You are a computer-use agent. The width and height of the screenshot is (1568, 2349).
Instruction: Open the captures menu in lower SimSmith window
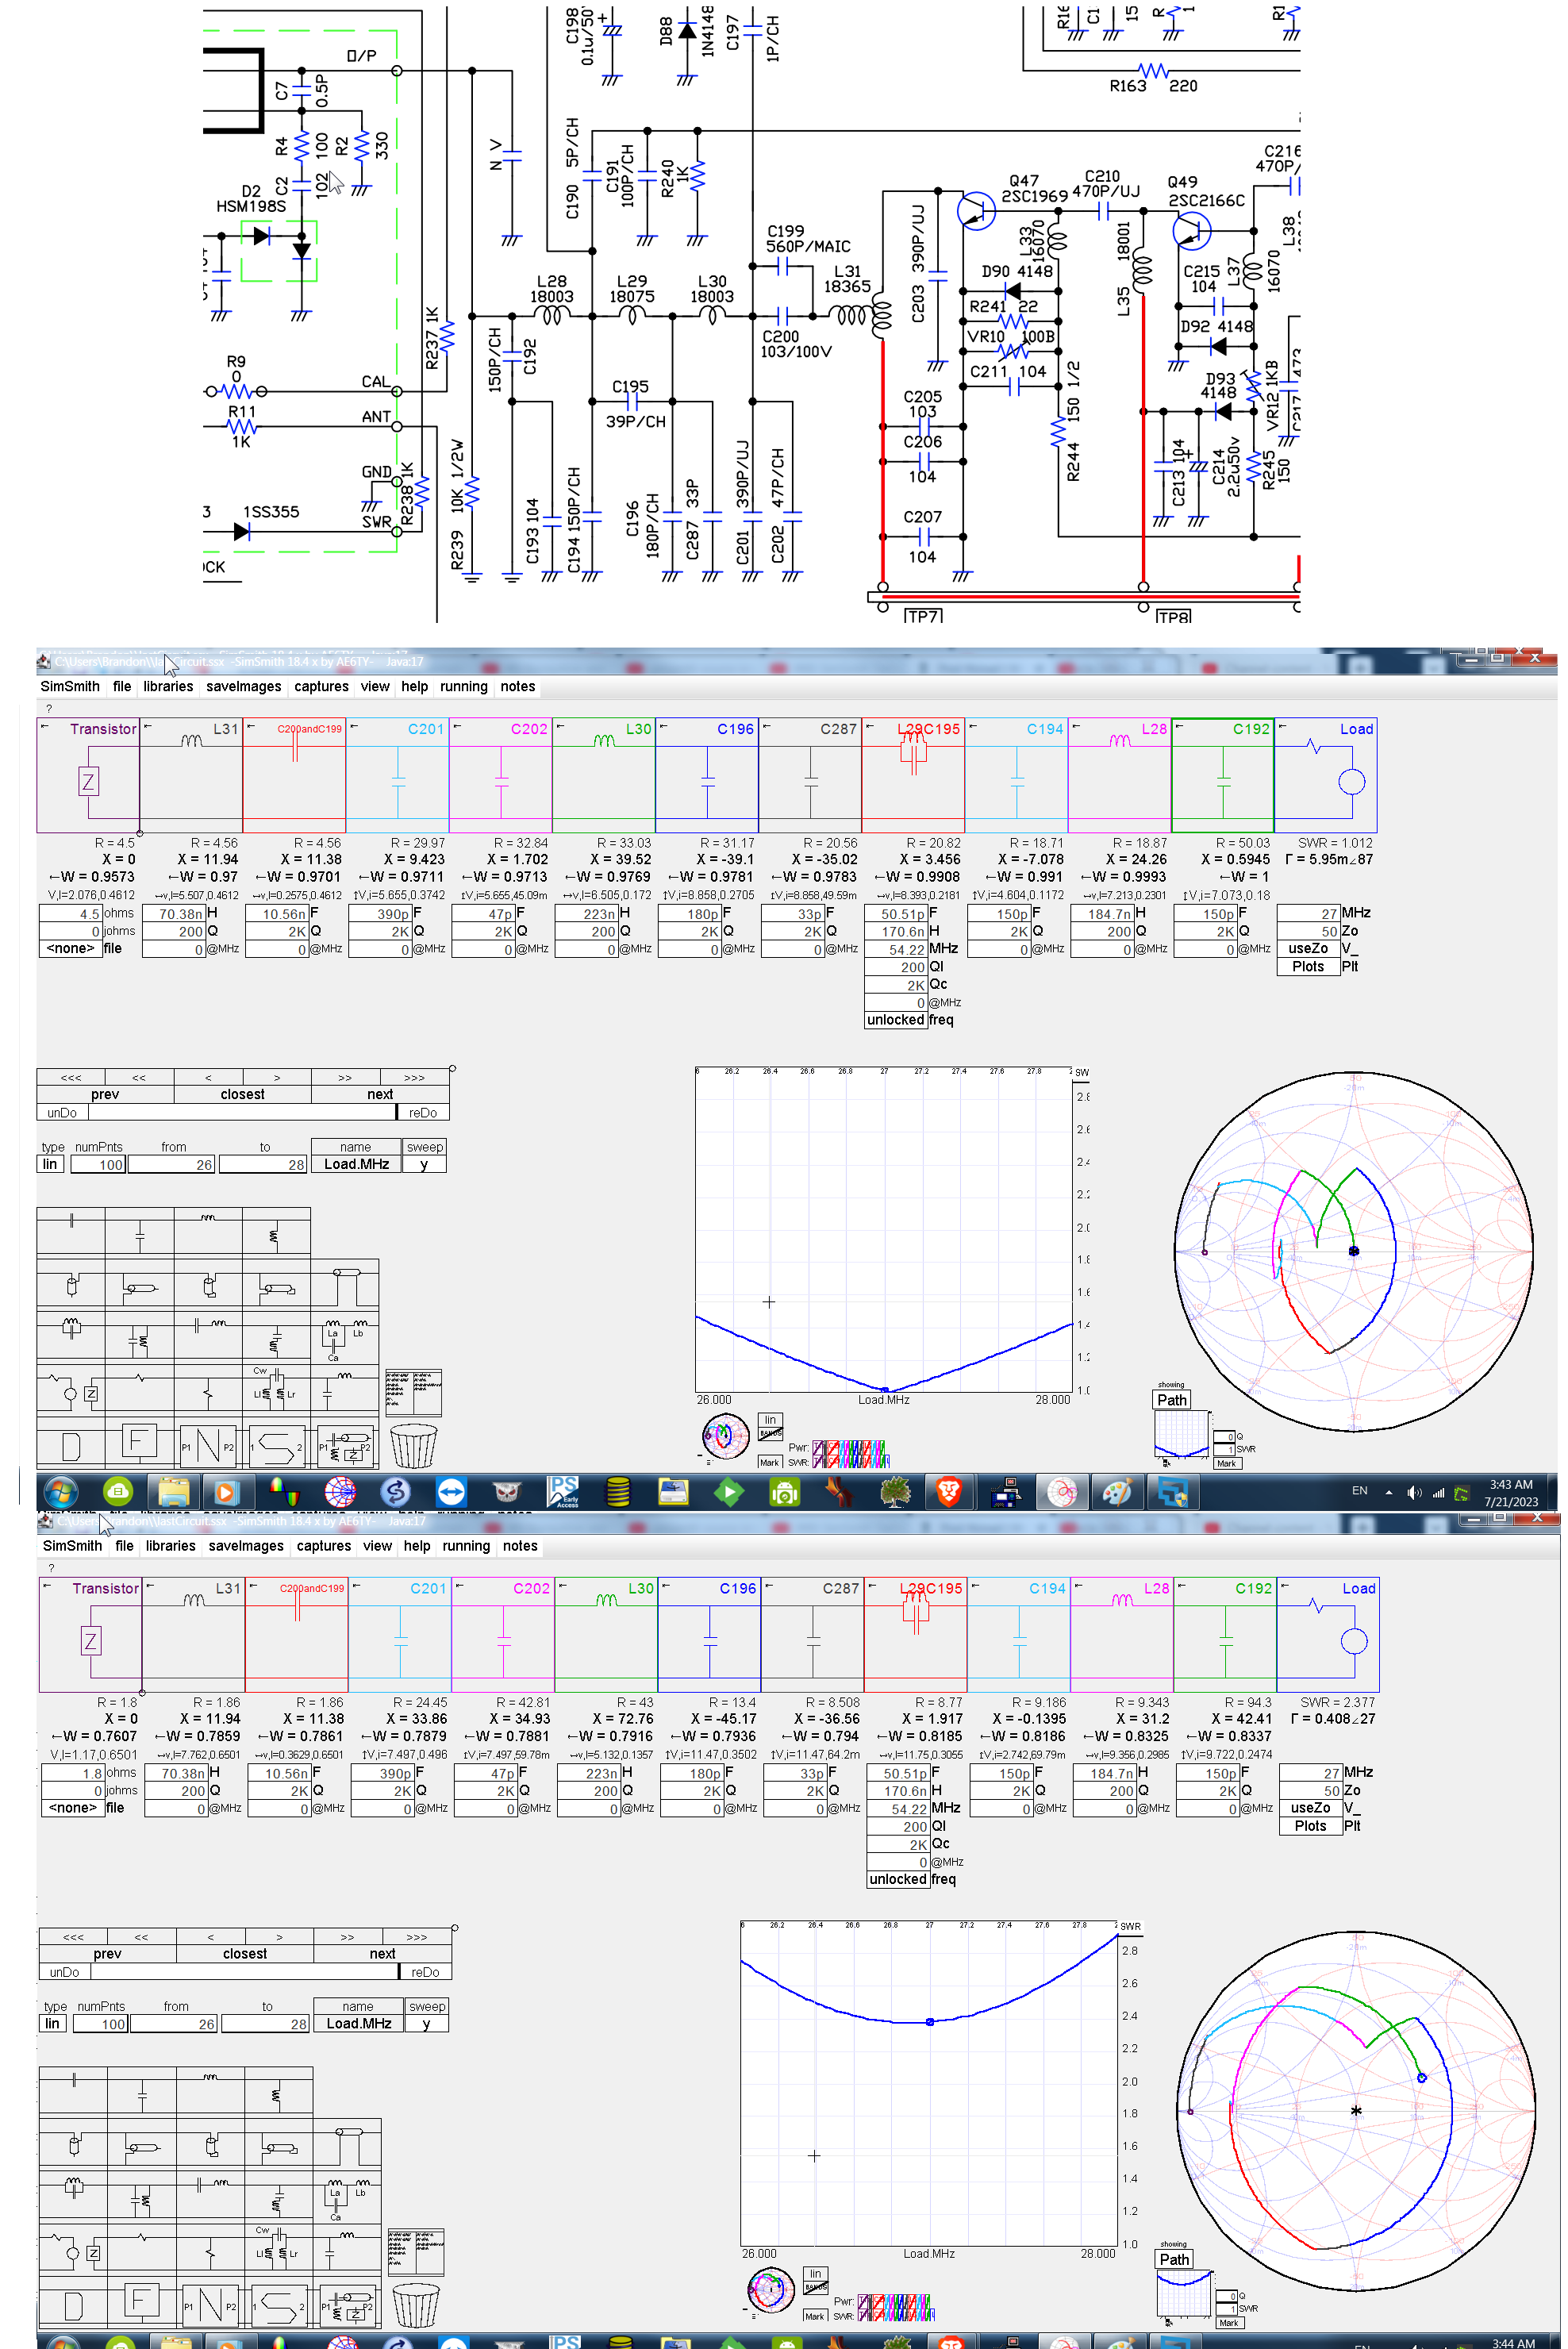(323, 1546)
